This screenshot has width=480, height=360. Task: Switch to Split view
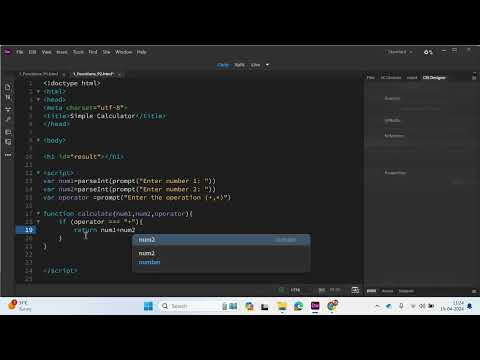(239, 65)
